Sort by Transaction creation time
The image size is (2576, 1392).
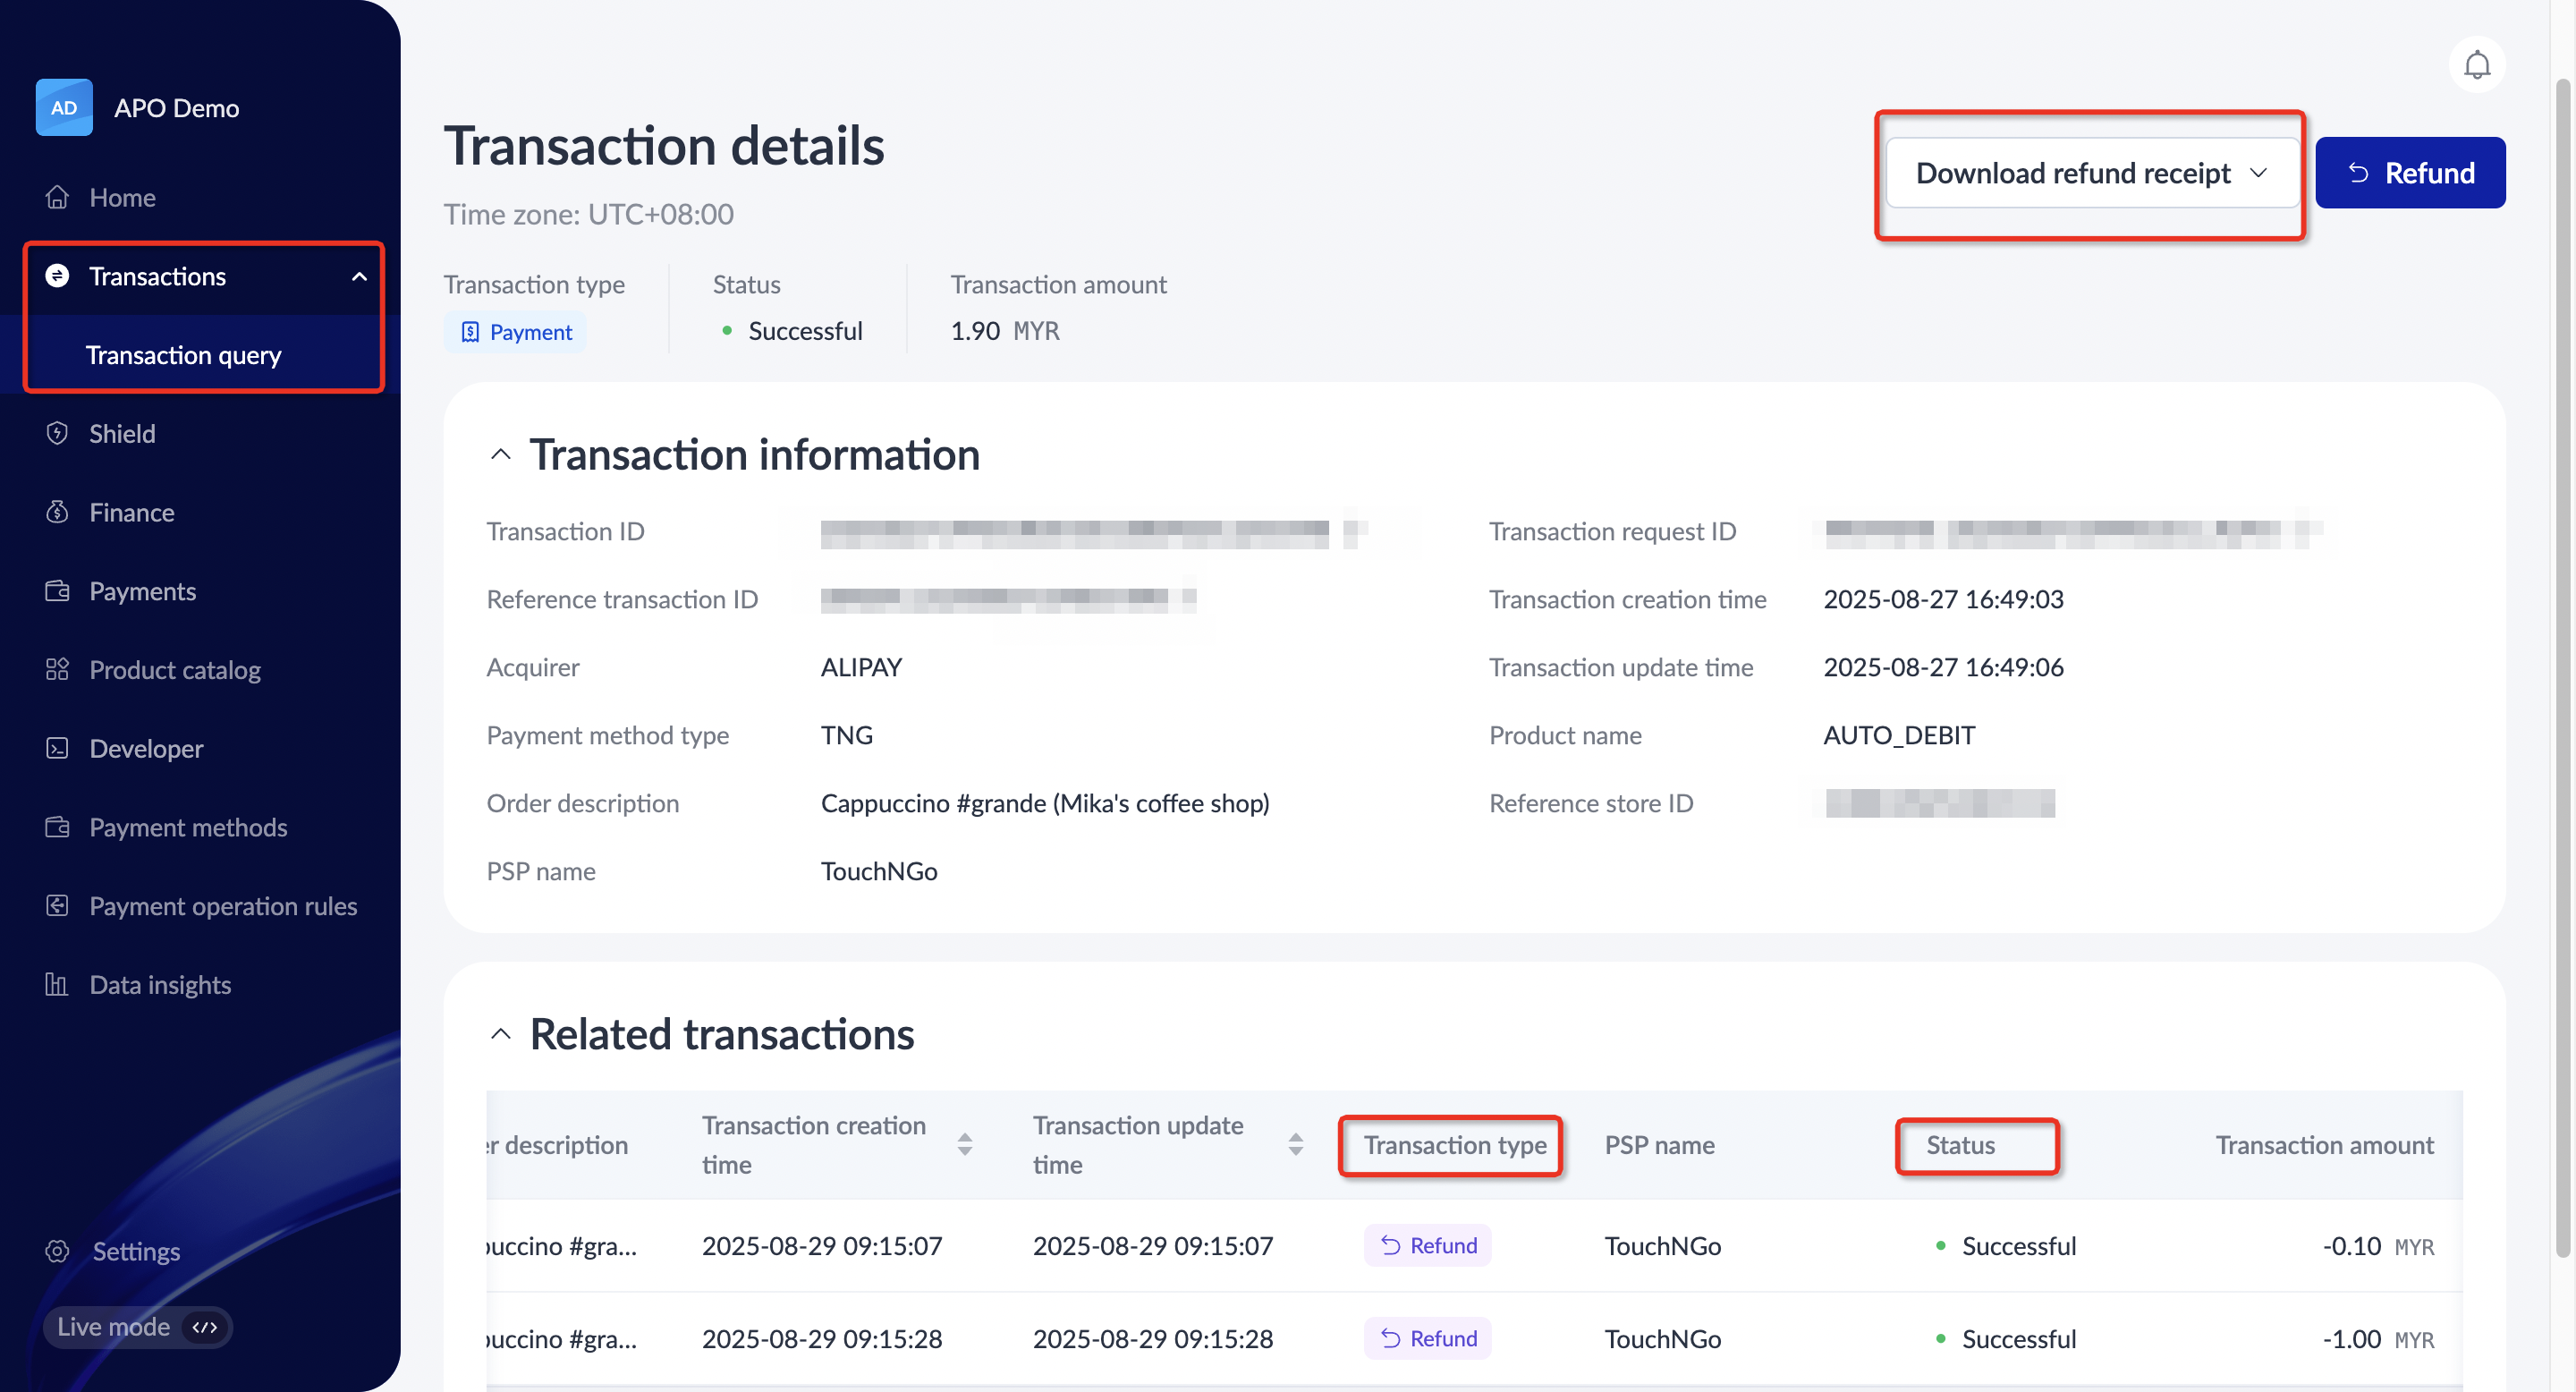click(964, 1144)
